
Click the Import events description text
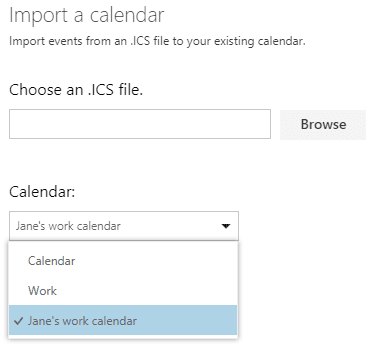pos(157,41)
